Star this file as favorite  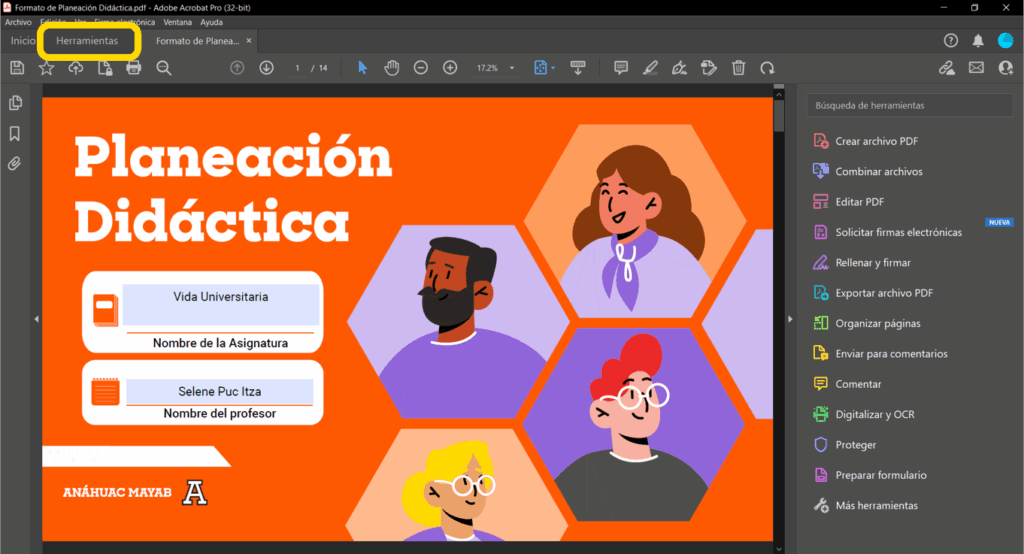46,68
